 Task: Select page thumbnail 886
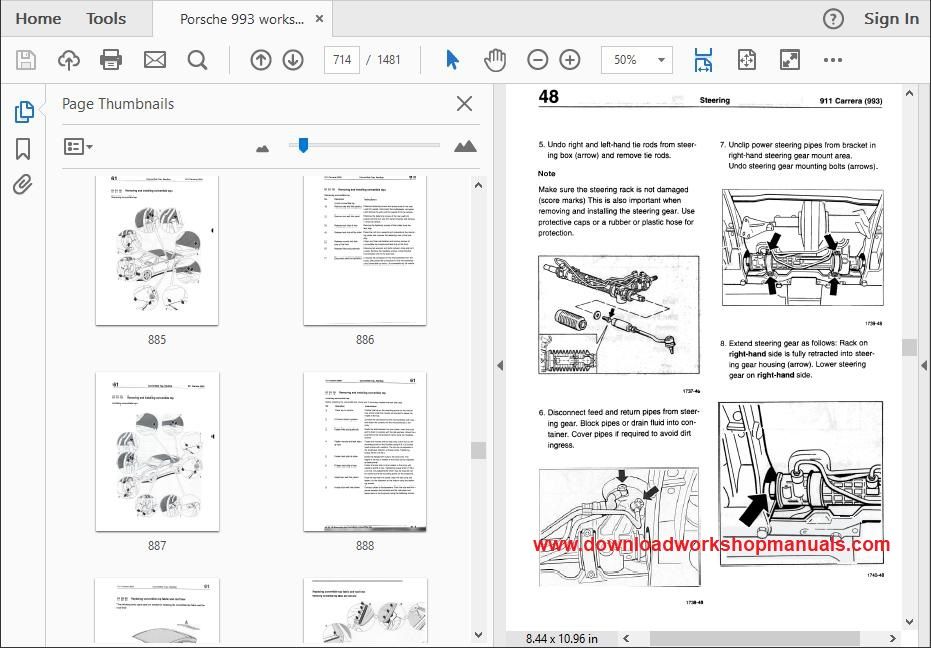pyautogui.click(x=365, y=251)
